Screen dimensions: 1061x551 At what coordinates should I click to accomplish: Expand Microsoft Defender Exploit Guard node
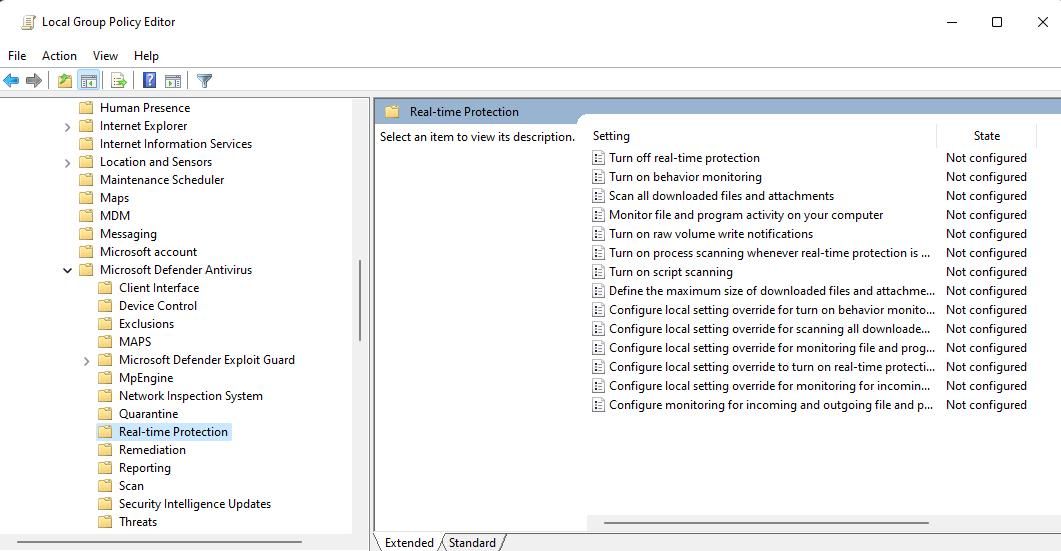(86, 361)
